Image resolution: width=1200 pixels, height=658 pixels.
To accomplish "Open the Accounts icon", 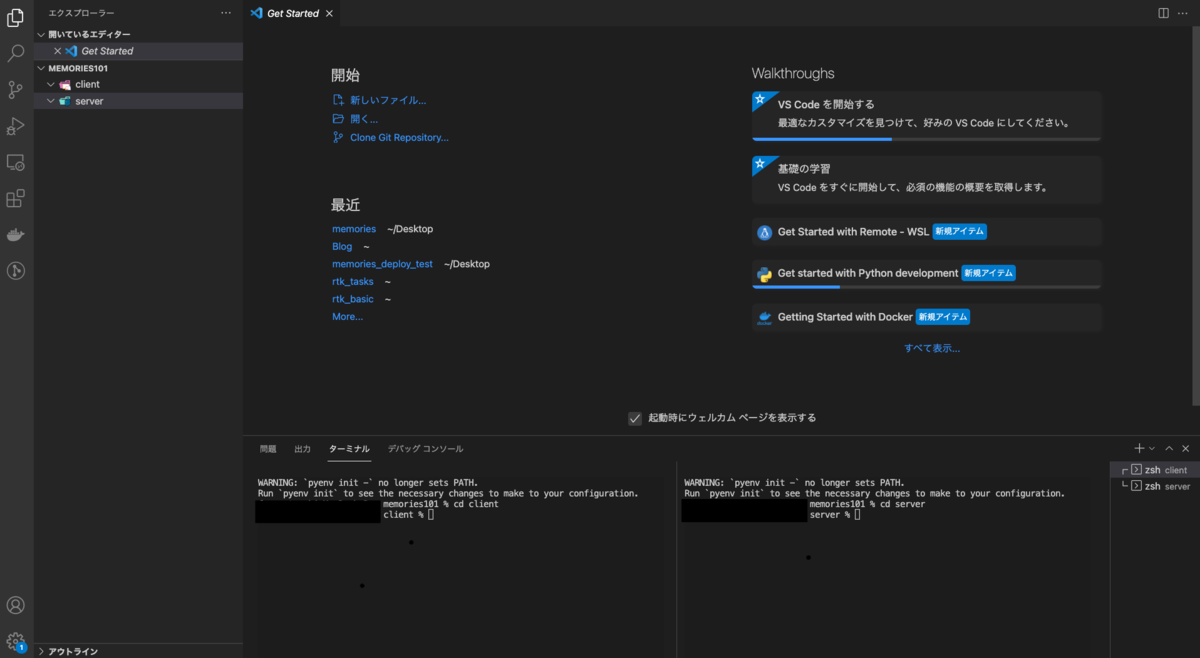I will point(16,605).
